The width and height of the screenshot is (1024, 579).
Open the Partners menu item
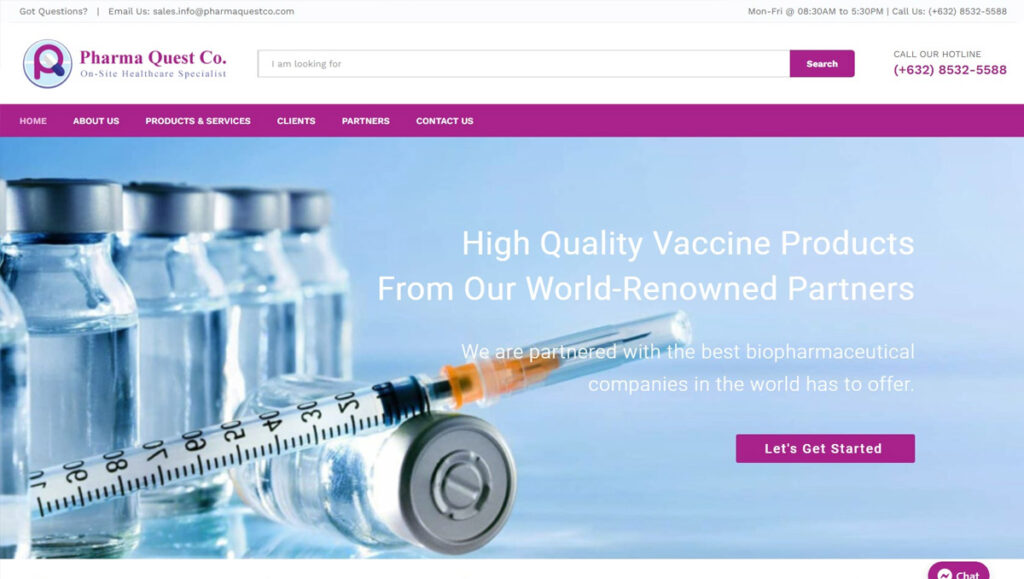pos(366,121)
